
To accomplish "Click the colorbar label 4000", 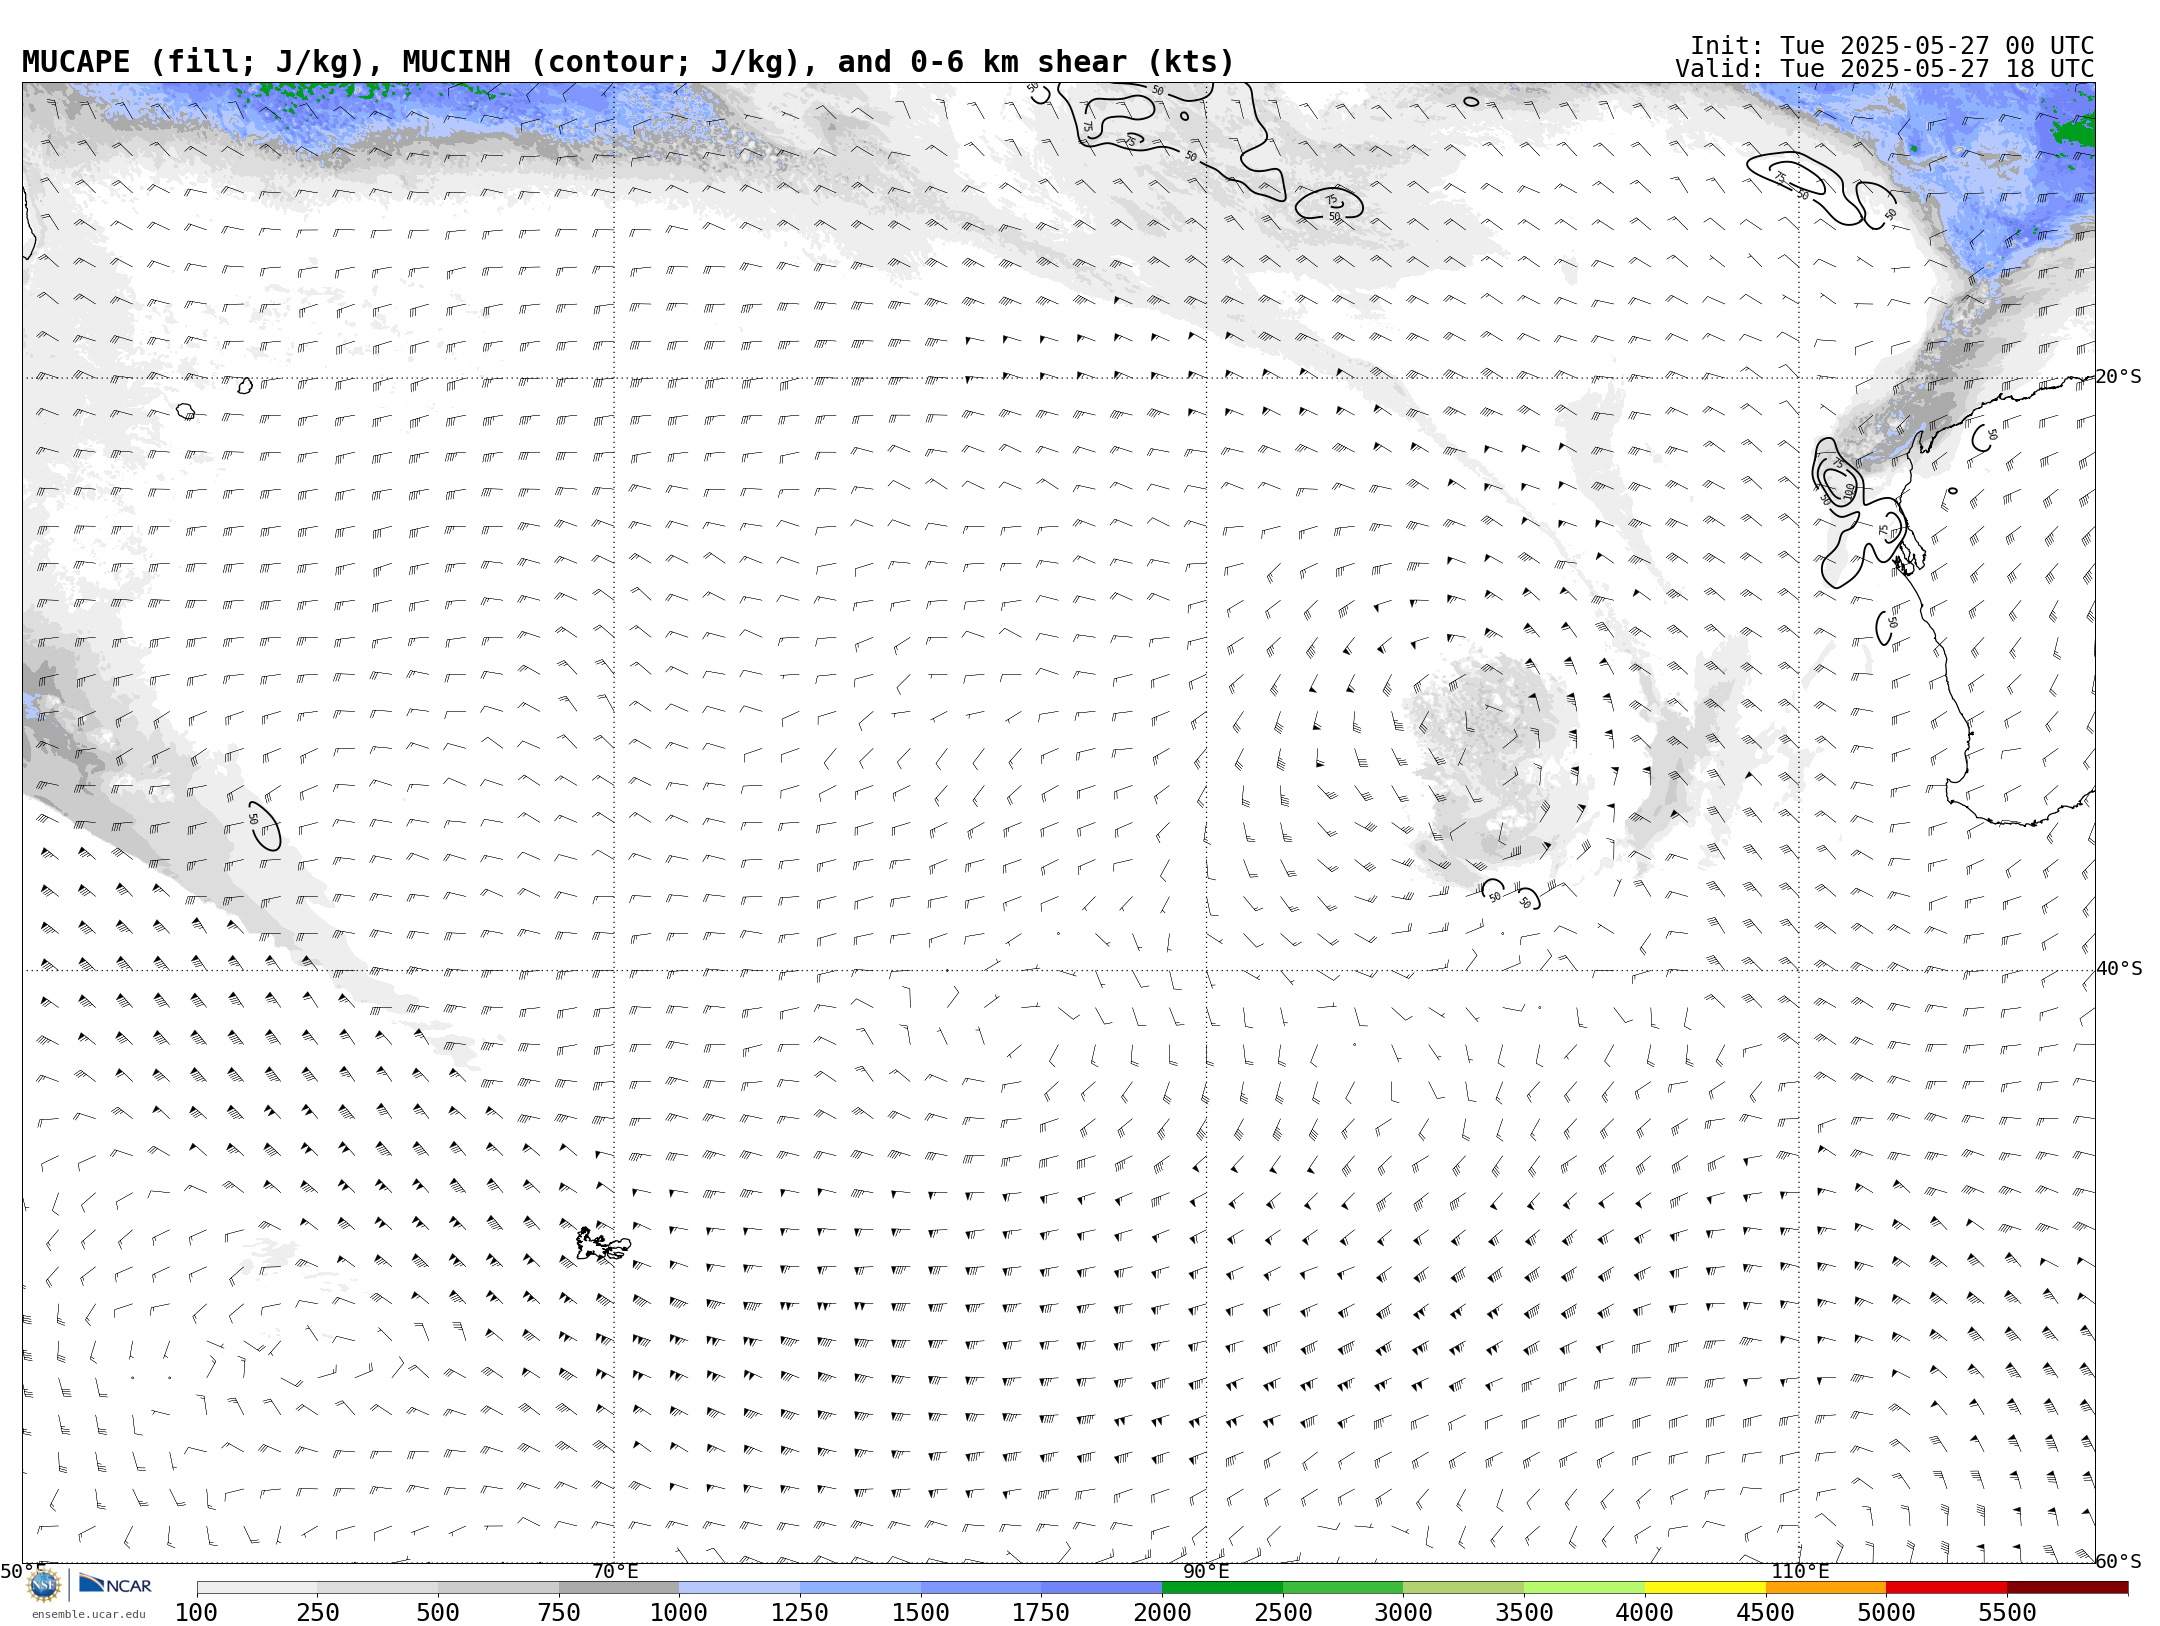I will [1645, 1613].
